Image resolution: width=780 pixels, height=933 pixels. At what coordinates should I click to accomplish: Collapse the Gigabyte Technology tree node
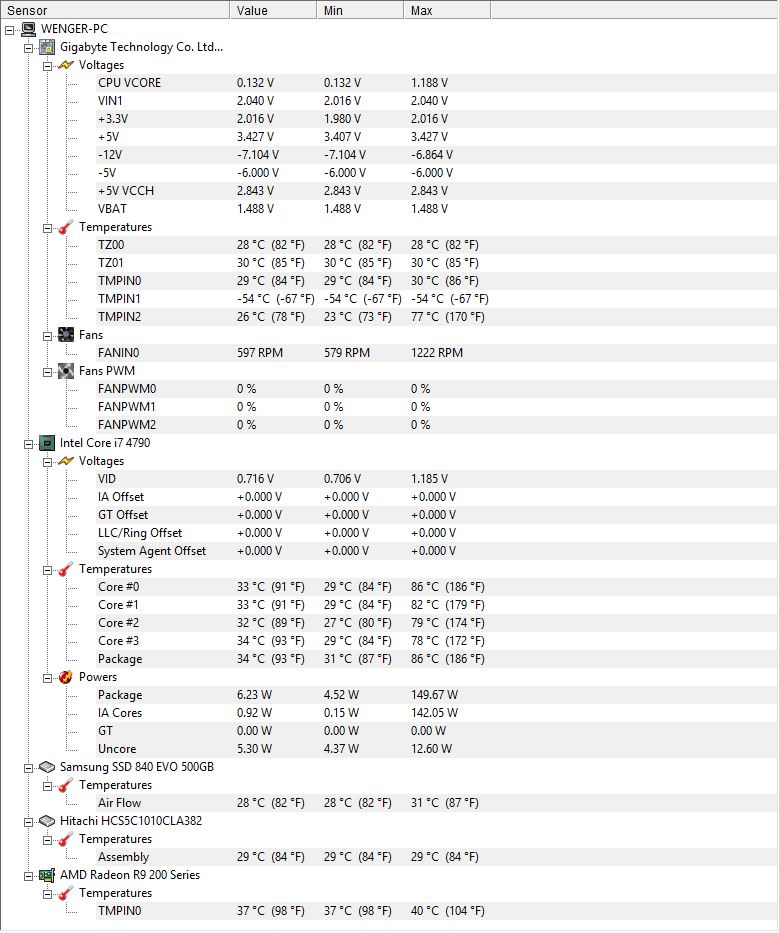pyautogui.click(x=29, y=48)
